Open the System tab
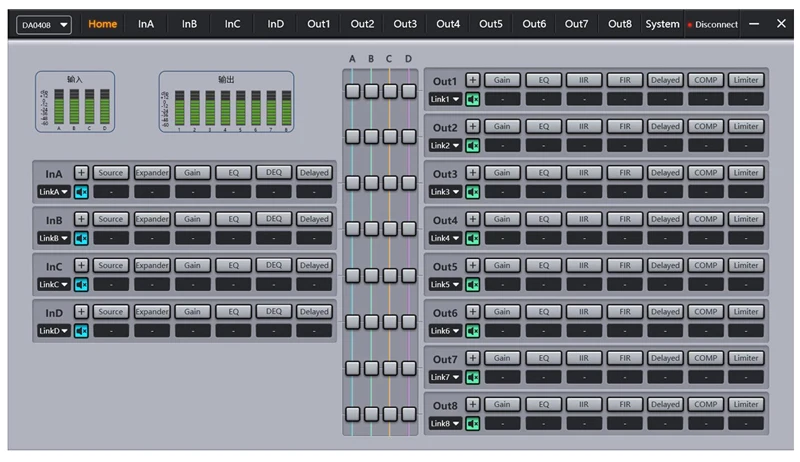The width and height of the screenshot is (800, 462). [x=662, y=24]
